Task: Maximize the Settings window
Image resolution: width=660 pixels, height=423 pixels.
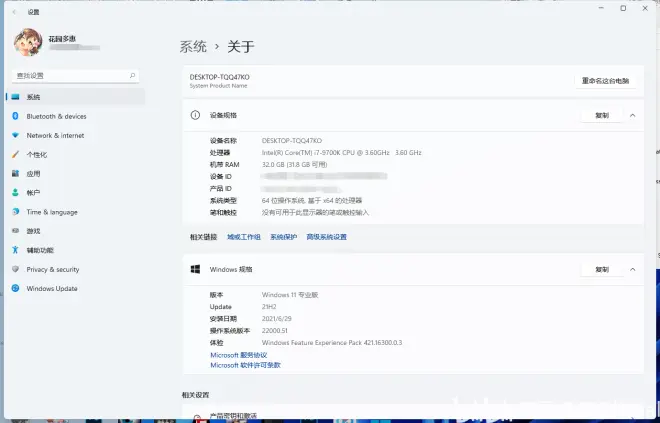Action: (623, 8)
